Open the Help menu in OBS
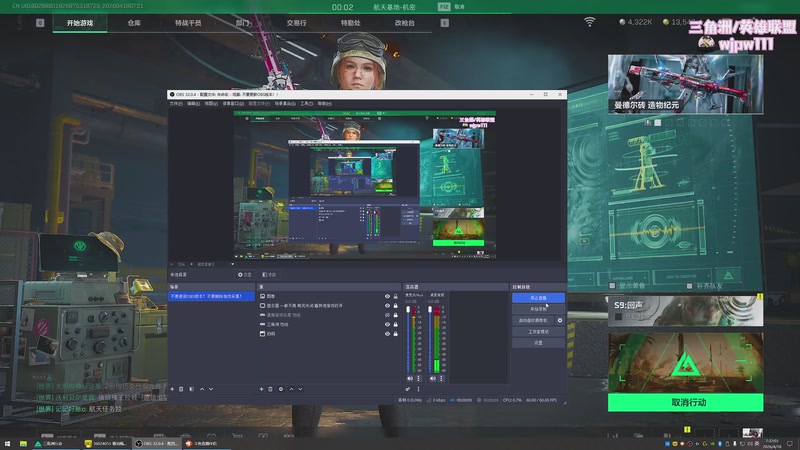The height and width of the screenshot is (450, 800). coord(324,104)
